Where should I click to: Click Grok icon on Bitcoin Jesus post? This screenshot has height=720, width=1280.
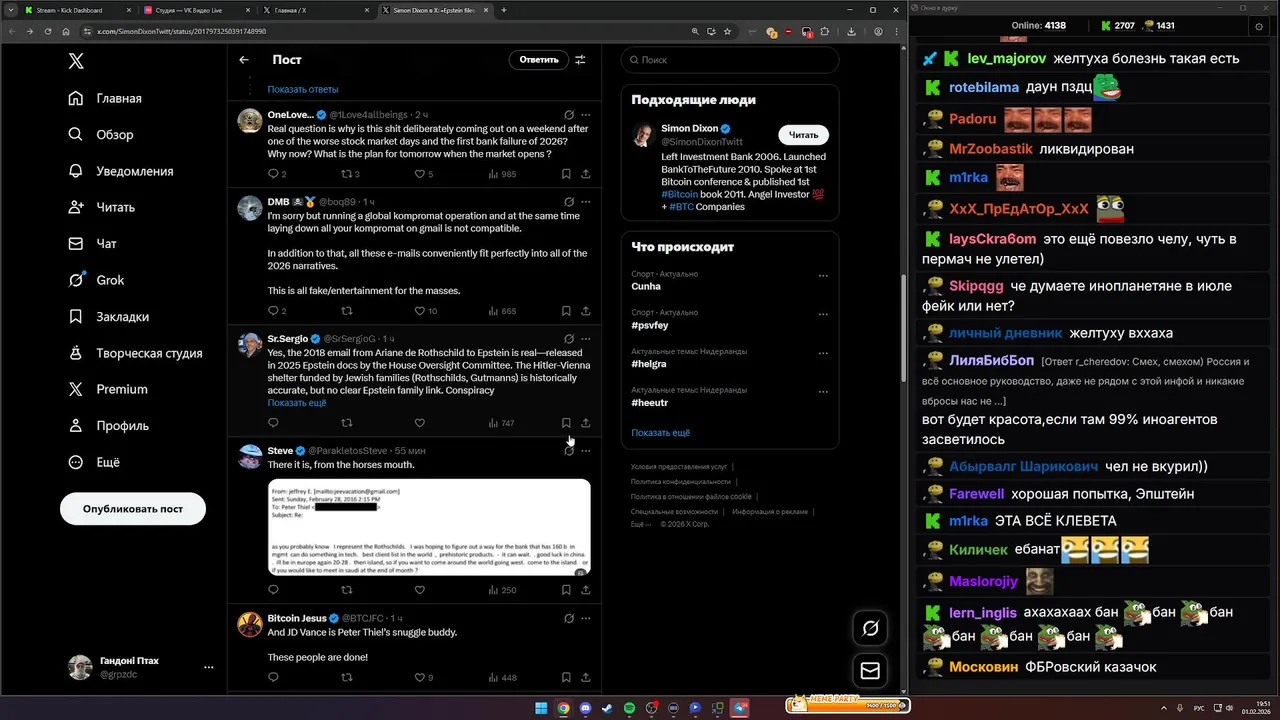[569, 618]
